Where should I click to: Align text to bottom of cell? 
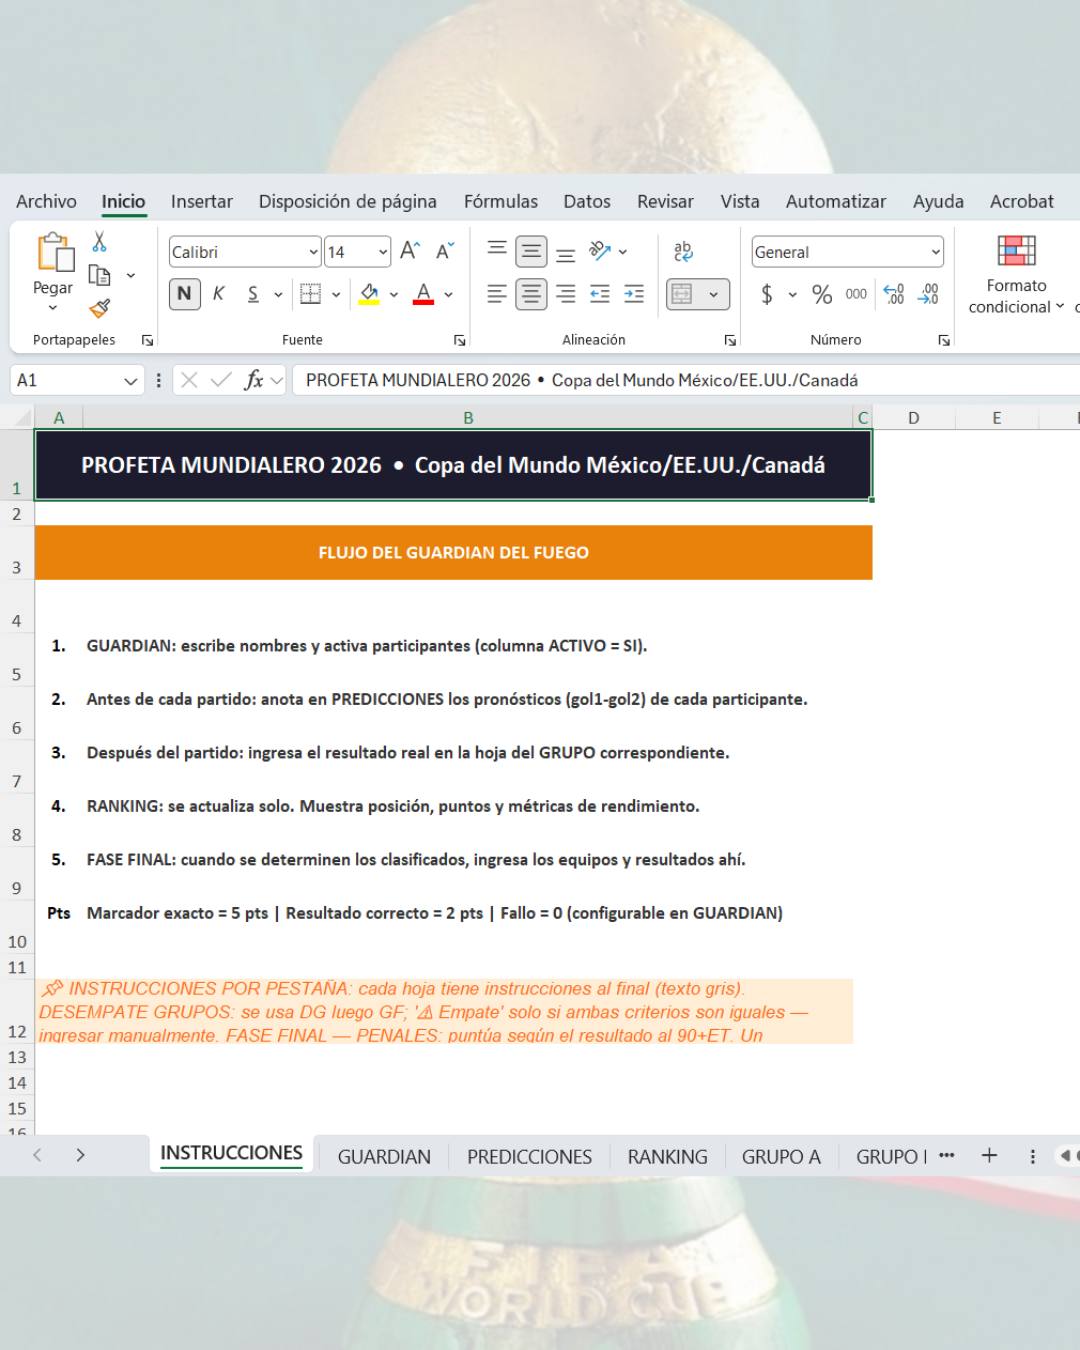point(566,252)
